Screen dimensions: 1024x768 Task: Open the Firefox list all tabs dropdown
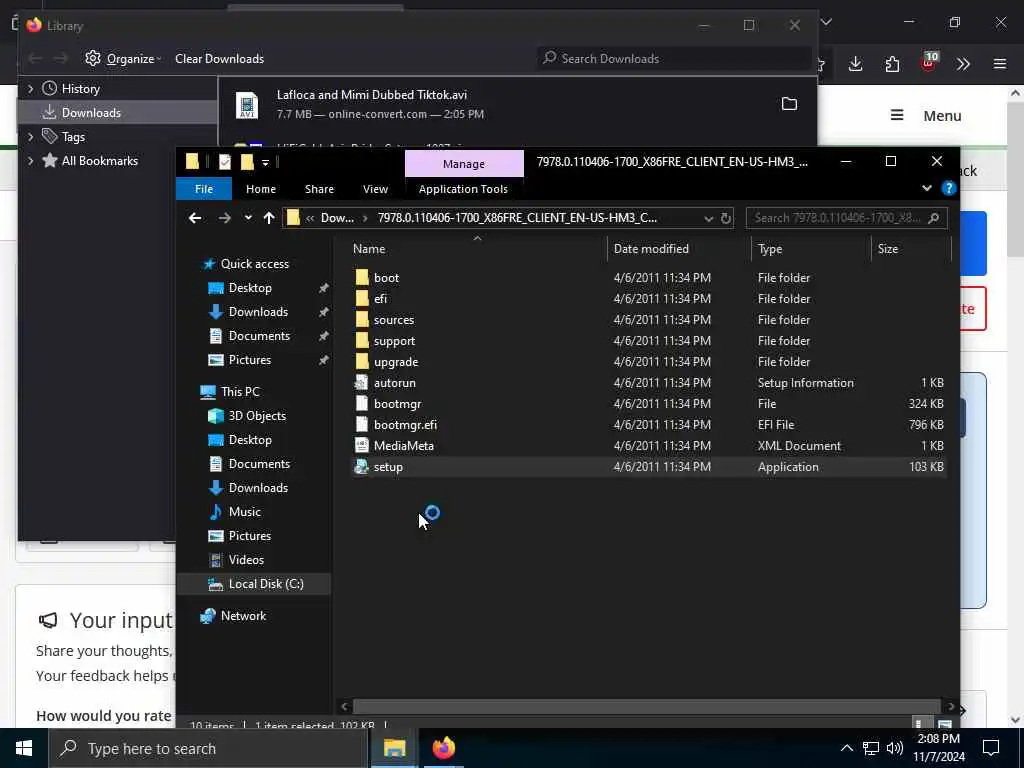tap(826, 22)
